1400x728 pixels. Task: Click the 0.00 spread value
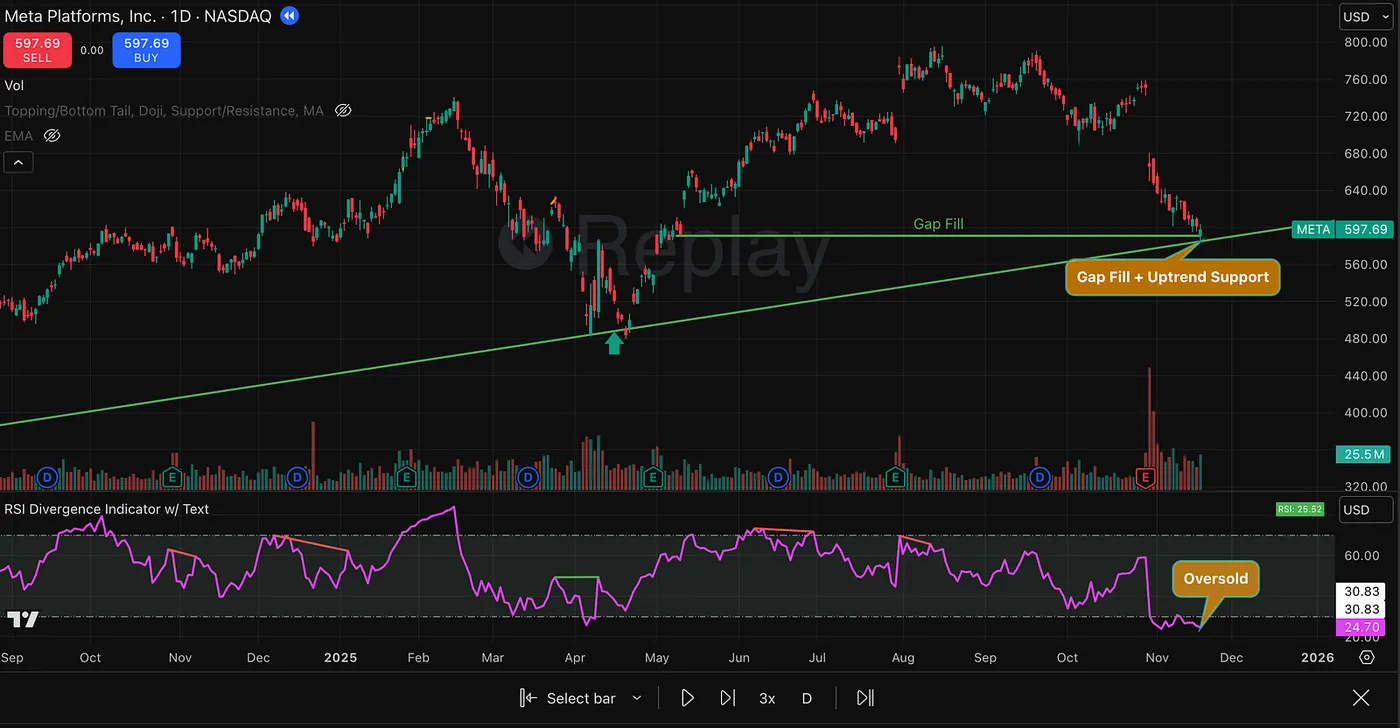tap(91, 50)
